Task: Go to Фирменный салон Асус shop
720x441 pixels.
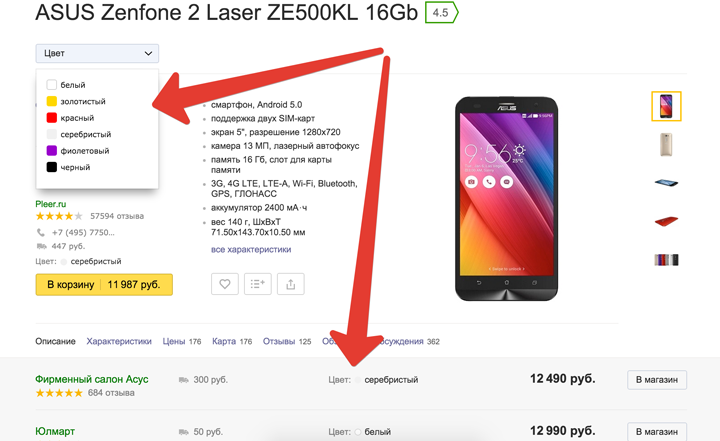Action: pos(657,380)
